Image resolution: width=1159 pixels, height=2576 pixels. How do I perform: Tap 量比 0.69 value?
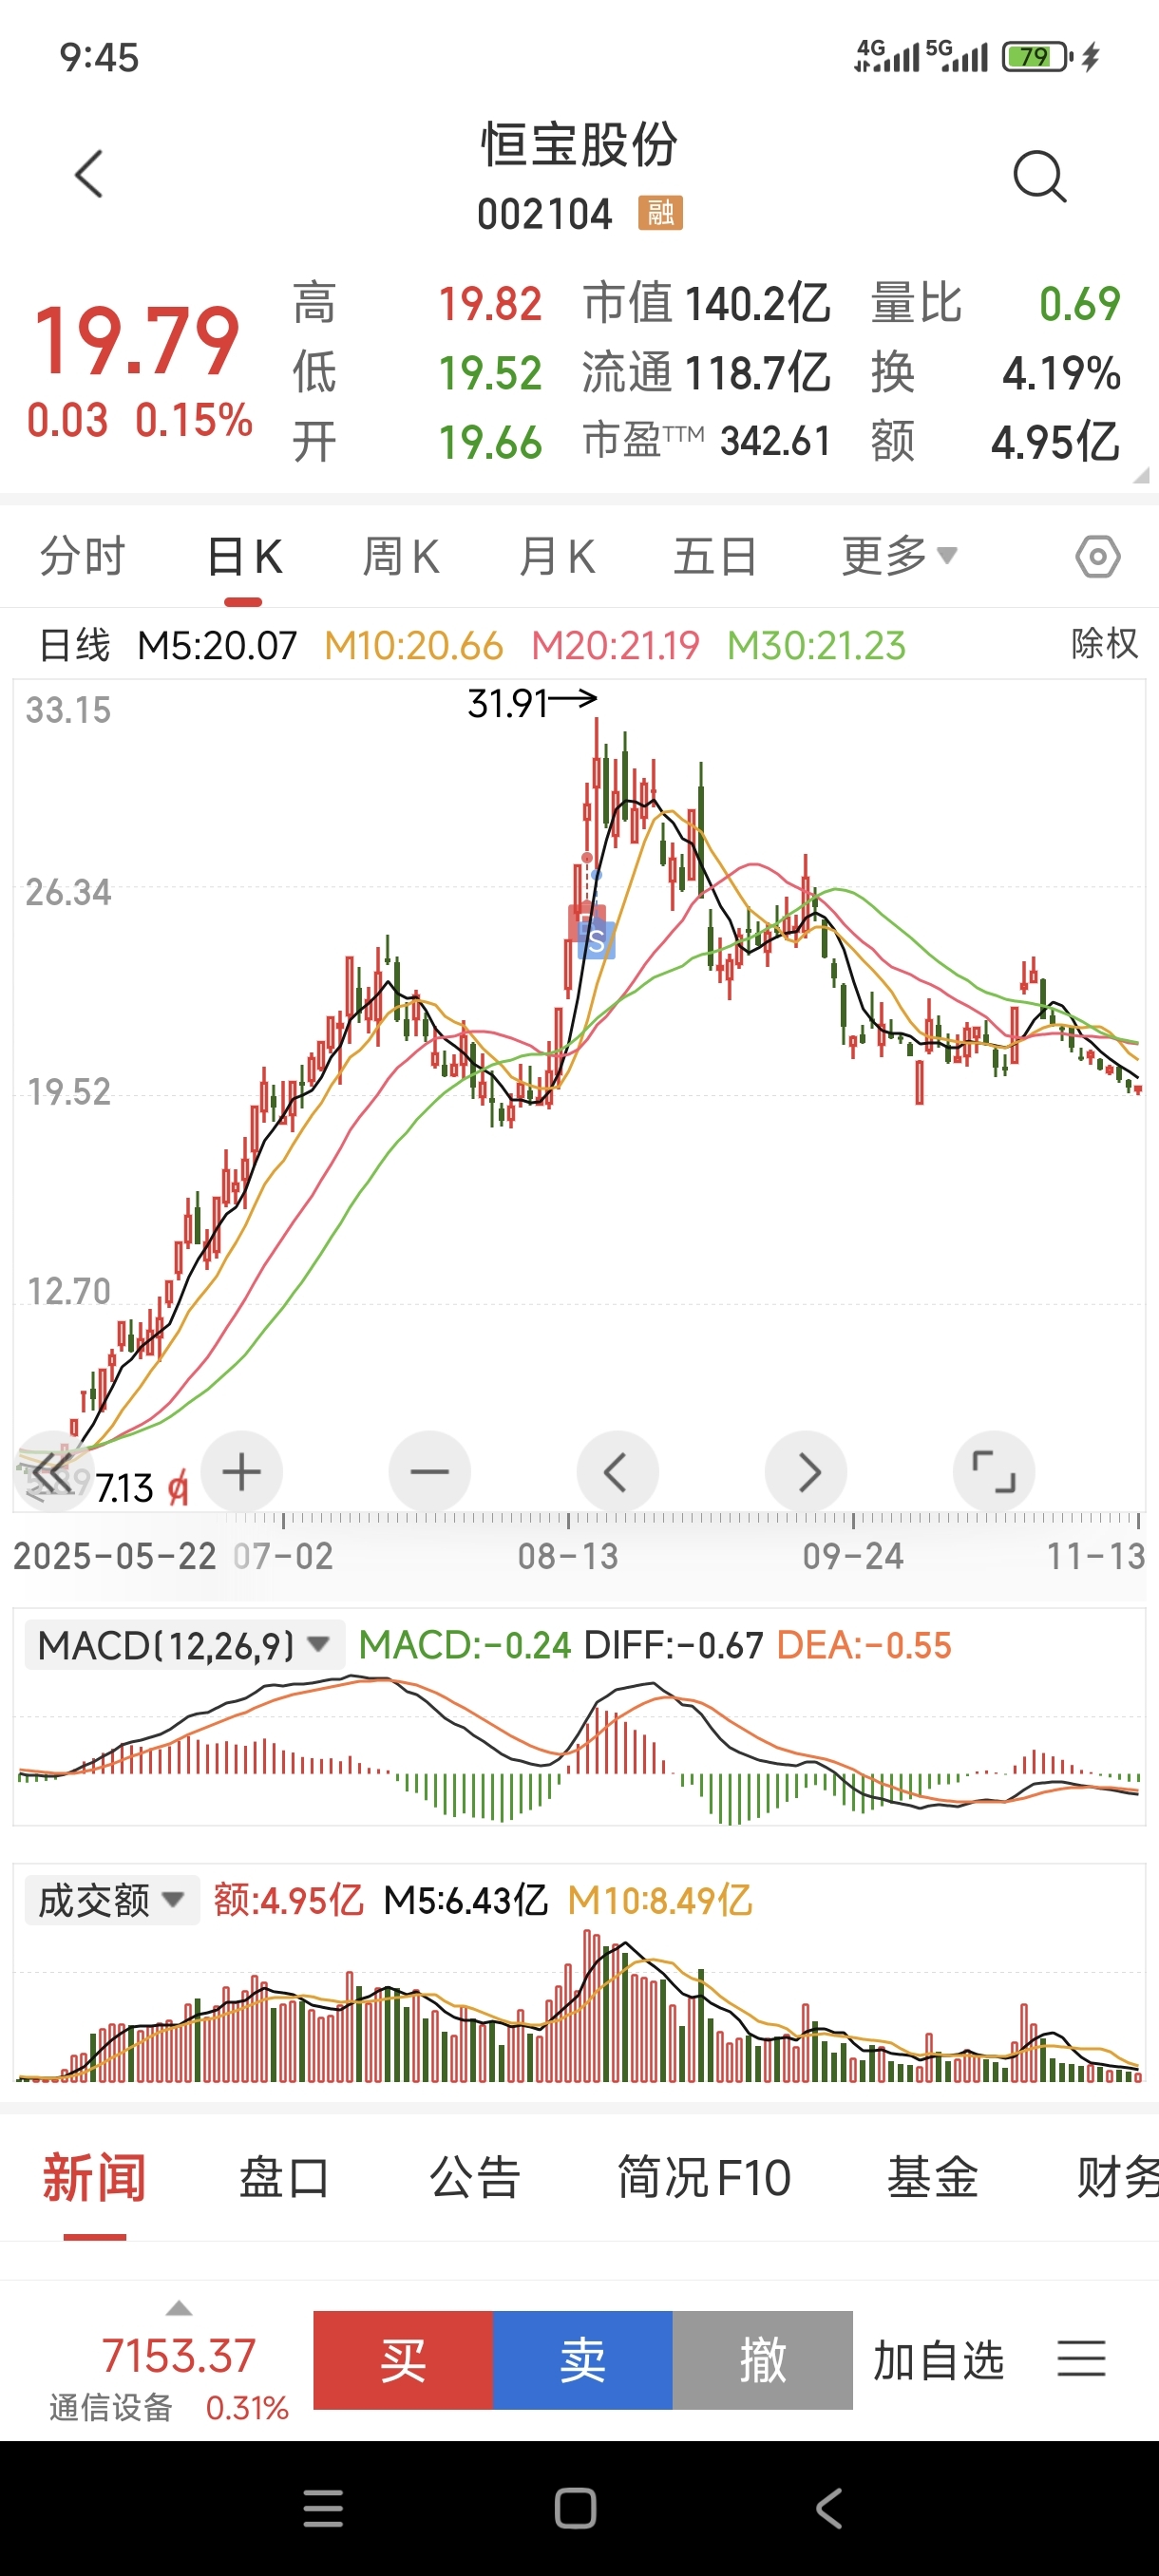[995, 303]
